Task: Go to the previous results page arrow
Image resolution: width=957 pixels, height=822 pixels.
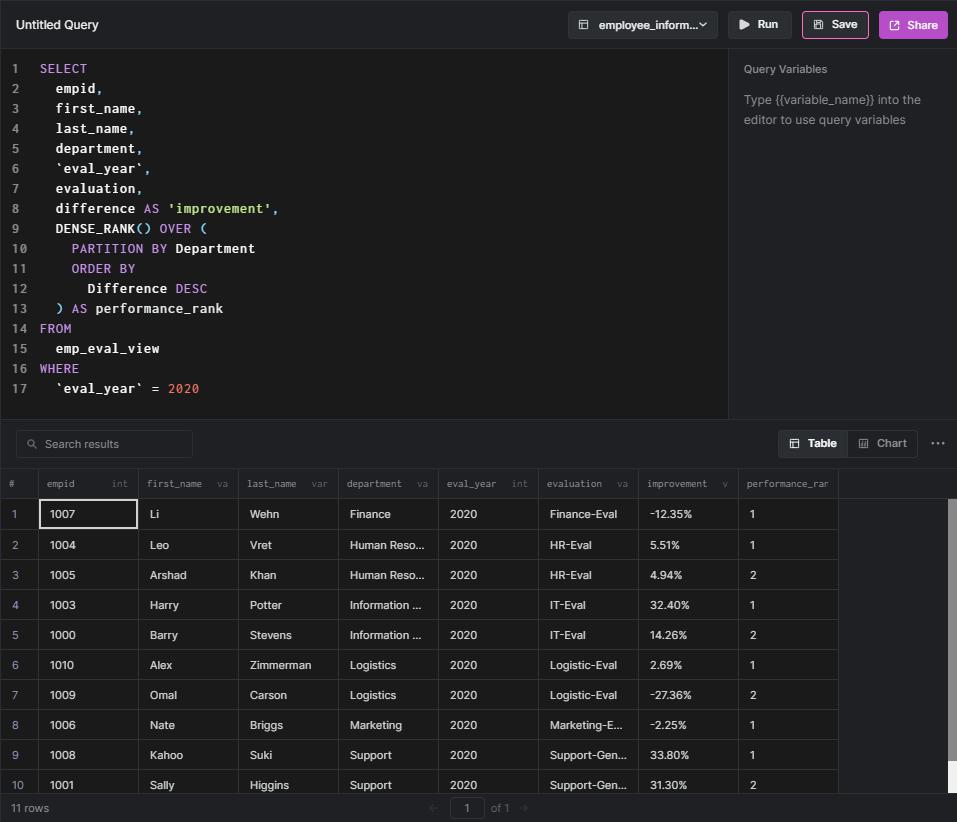Action: (433, 808)
